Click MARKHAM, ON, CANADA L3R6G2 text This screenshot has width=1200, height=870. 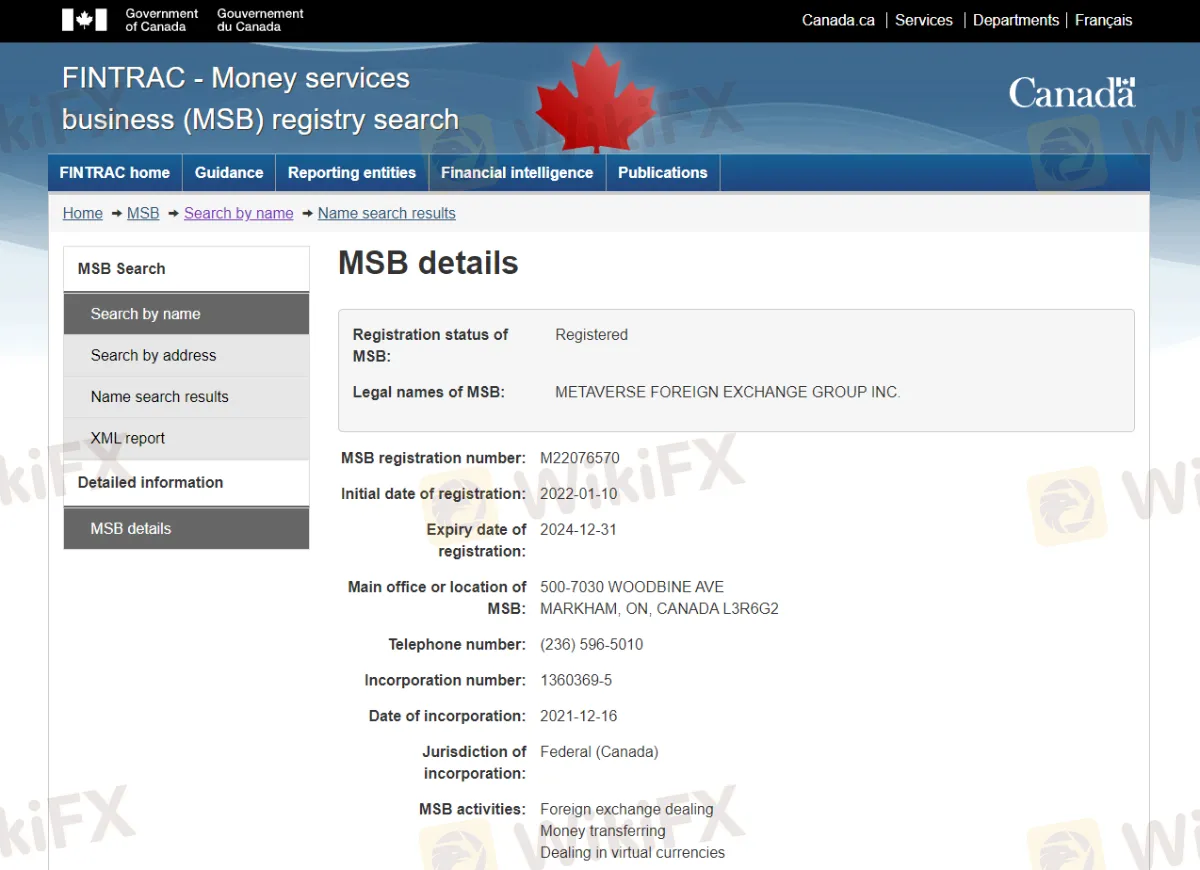pyautogui.click(x=659, y=609)
